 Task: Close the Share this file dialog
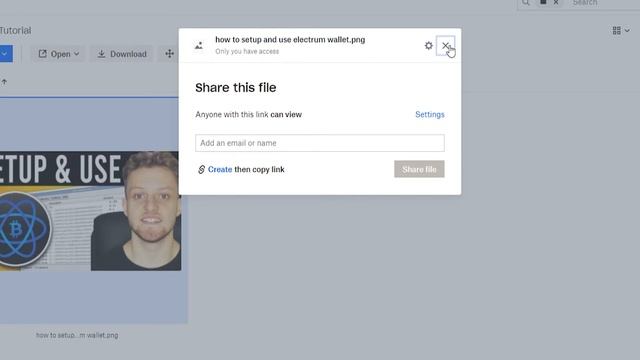(445, 45)
